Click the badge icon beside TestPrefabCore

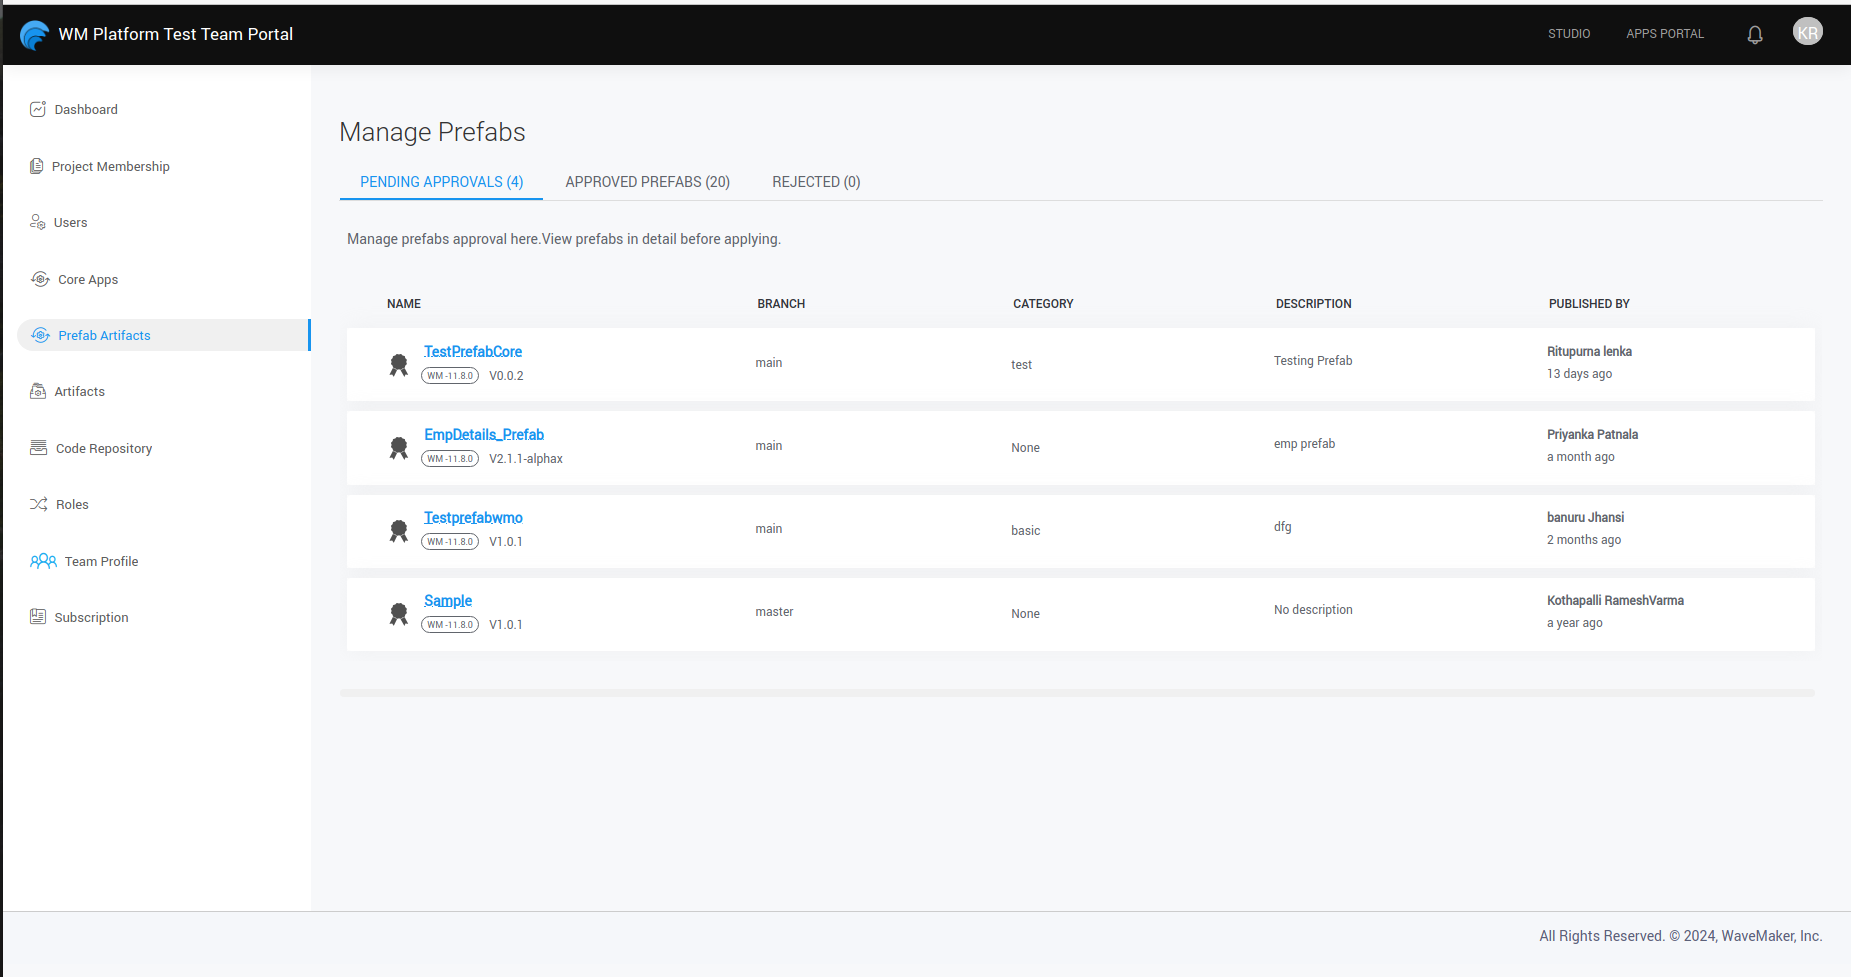pos(398,365)
